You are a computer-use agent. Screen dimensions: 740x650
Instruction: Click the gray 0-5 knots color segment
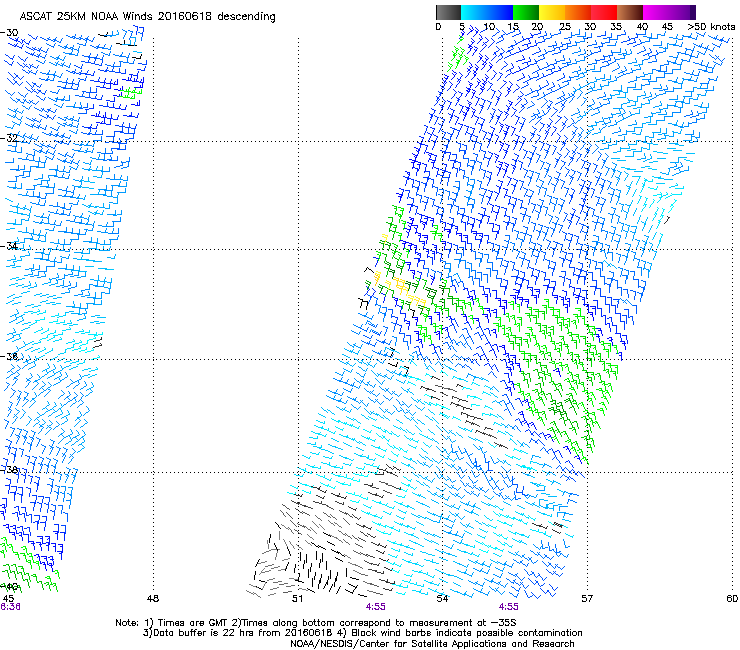coord(448,12)
